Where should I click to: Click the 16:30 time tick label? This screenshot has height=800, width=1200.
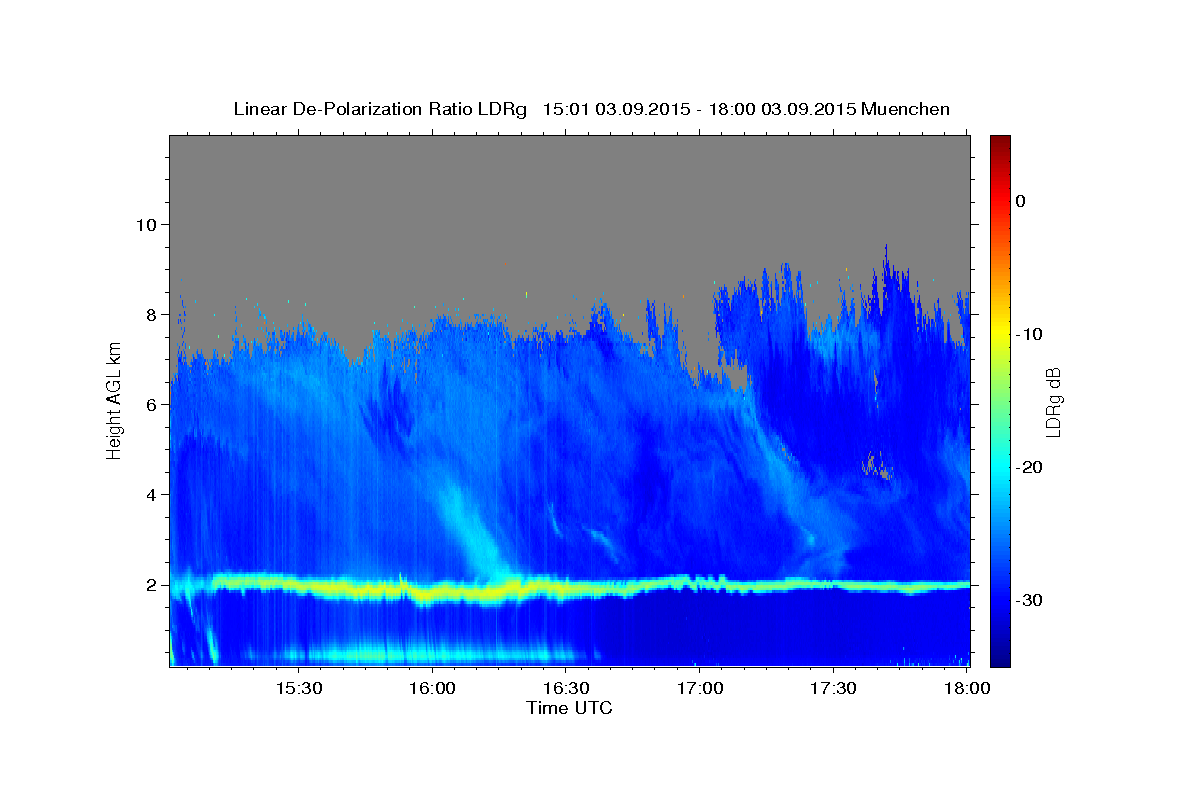pyautogui.click(x=566, y=689)
